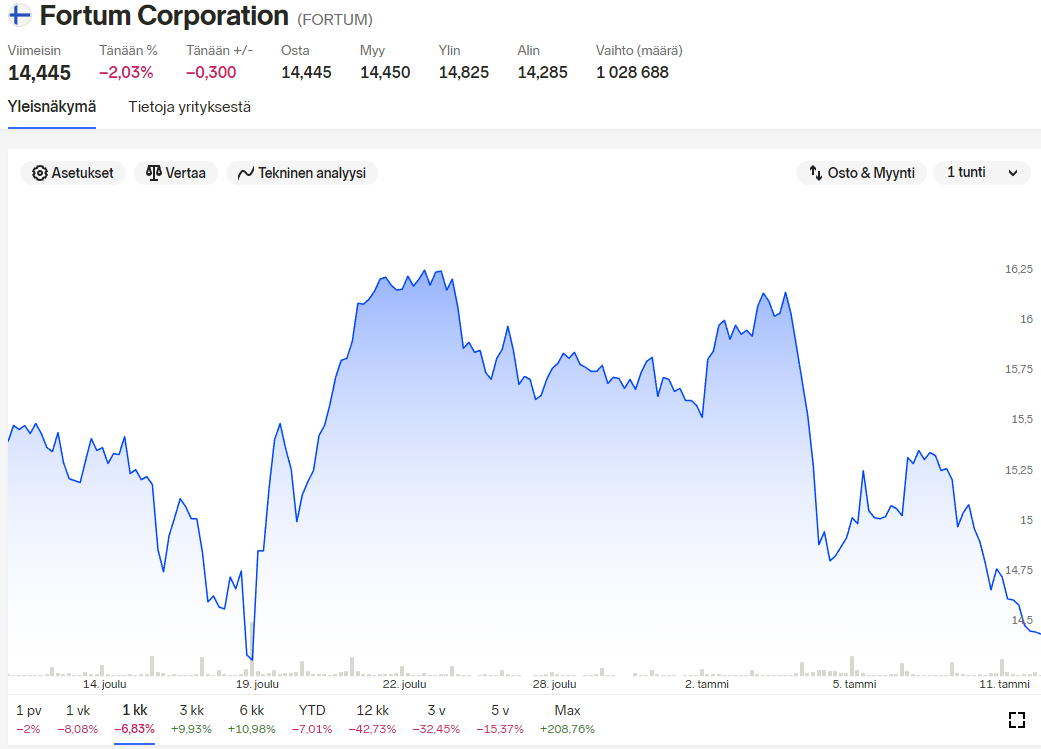The image size is (1041, 749).
Task: Switch the chart to 6 kk range
Action: pos(251,718)
